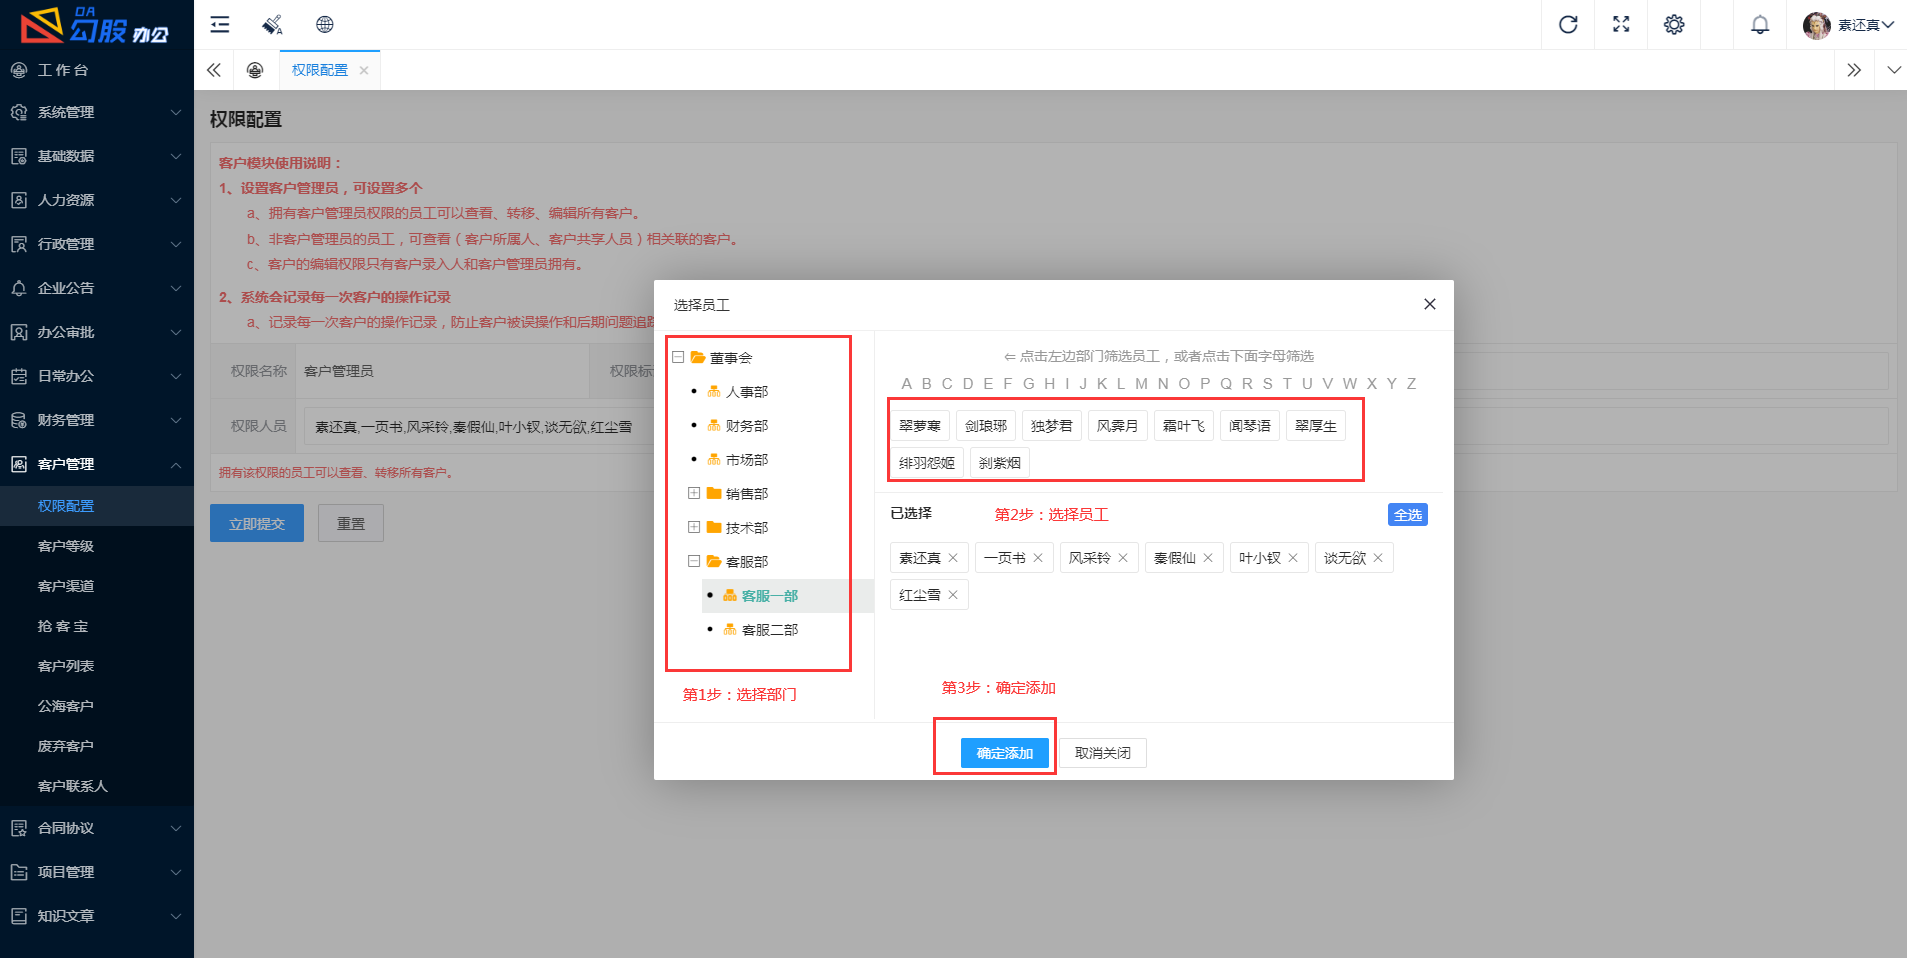Viewport: 1907px width, 958px height.
Task: Remove 叶小钗 from selected list
Action: [1293, 558]
